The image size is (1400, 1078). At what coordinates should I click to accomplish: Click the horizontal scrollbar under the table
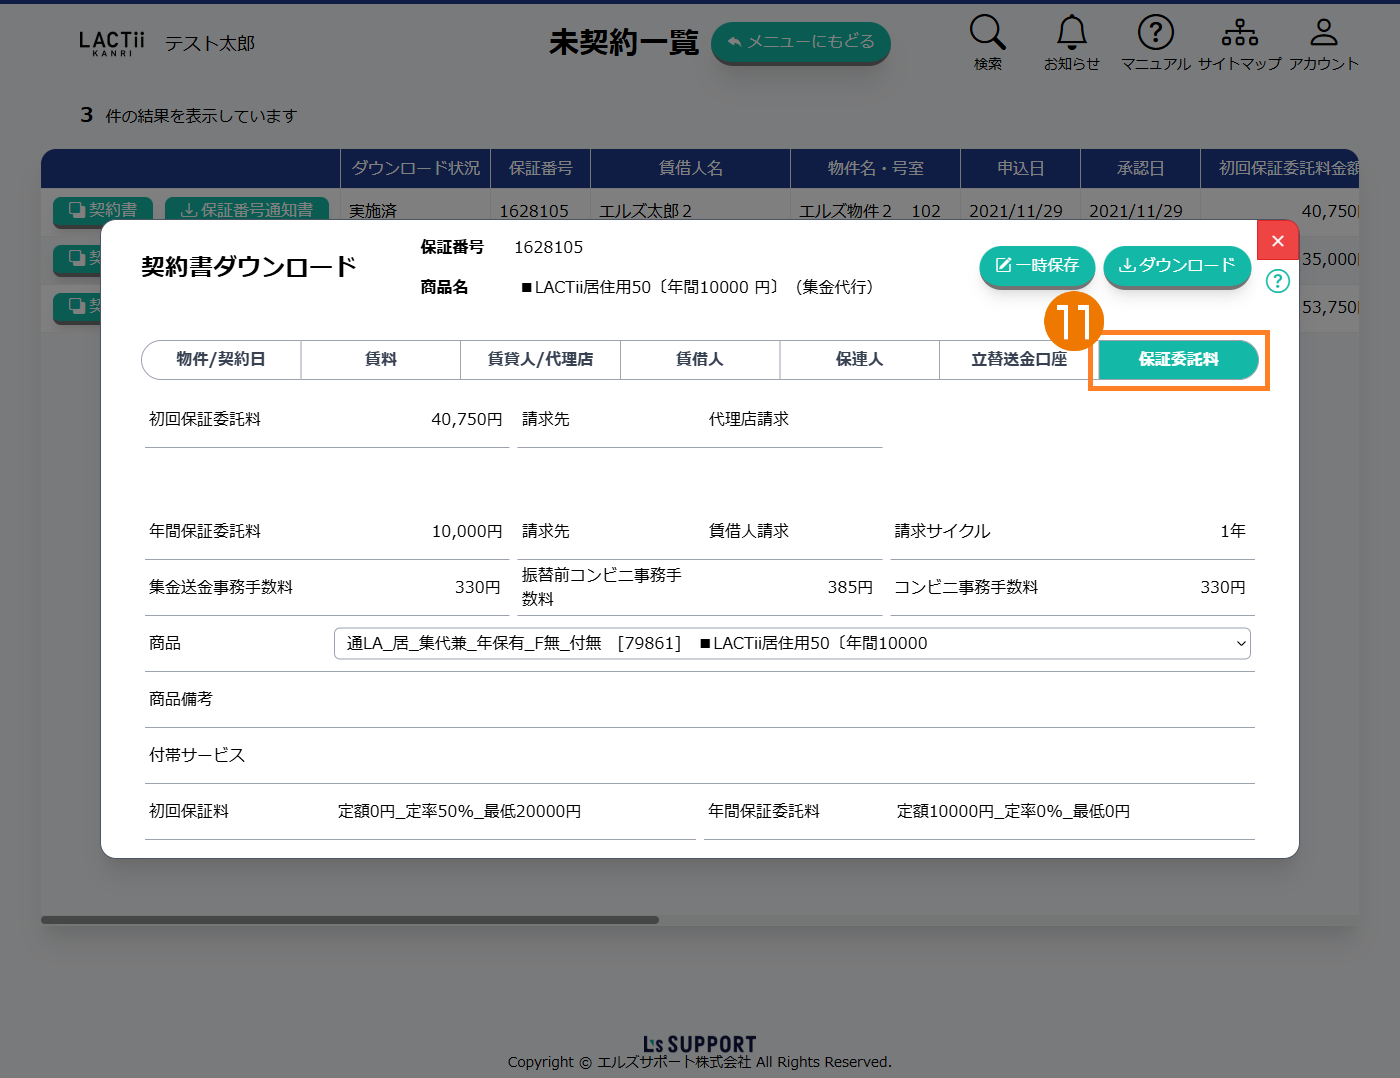click(x=350, y=920)
